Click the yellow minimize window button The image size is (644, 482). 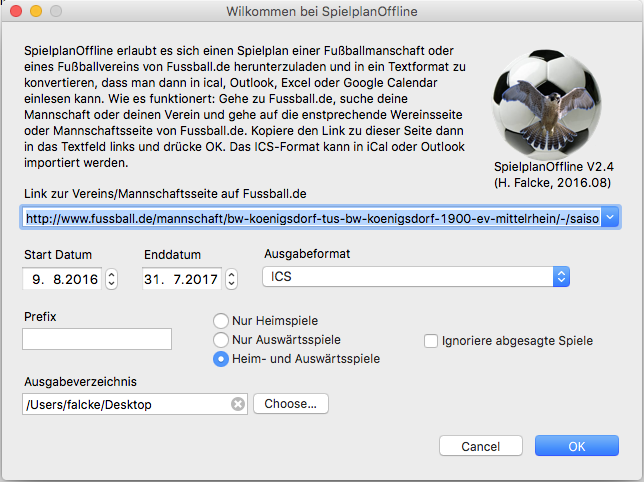click(34, 13)
